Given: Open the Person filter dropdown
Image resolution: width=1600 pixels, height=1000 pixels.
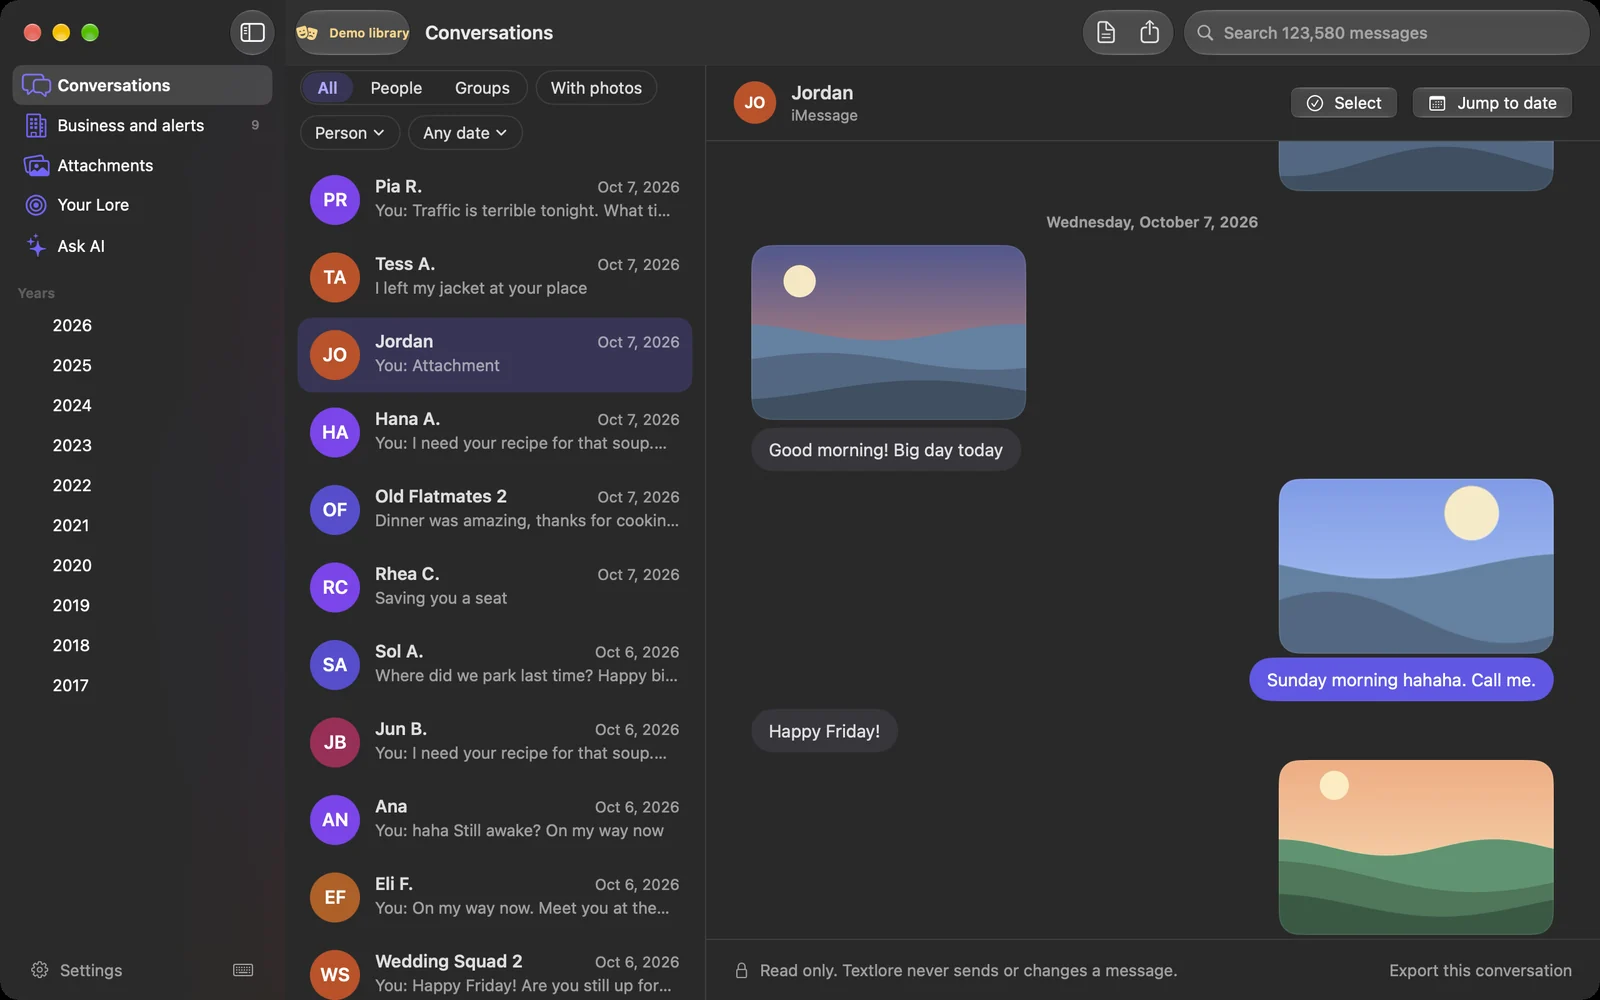Looking at the screenshot, I should click(350, 133).
